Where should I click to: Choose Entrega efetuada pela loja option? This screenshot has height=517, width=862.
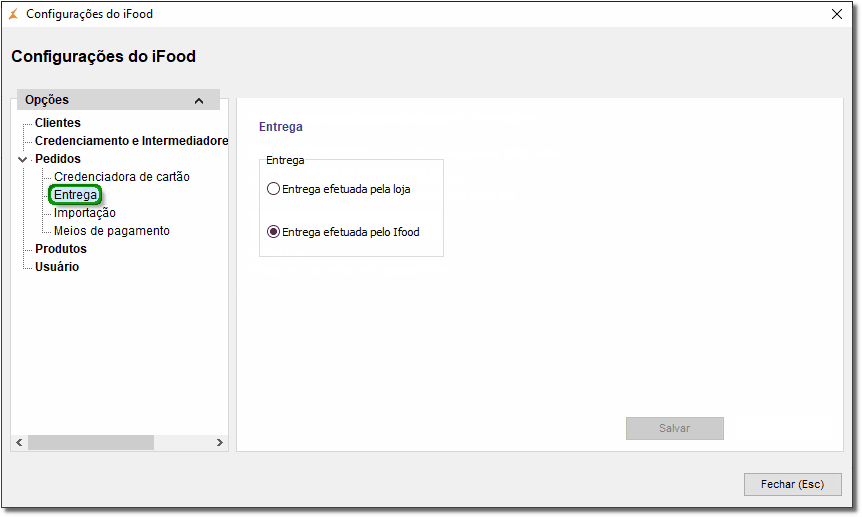(x=274, y=189)
